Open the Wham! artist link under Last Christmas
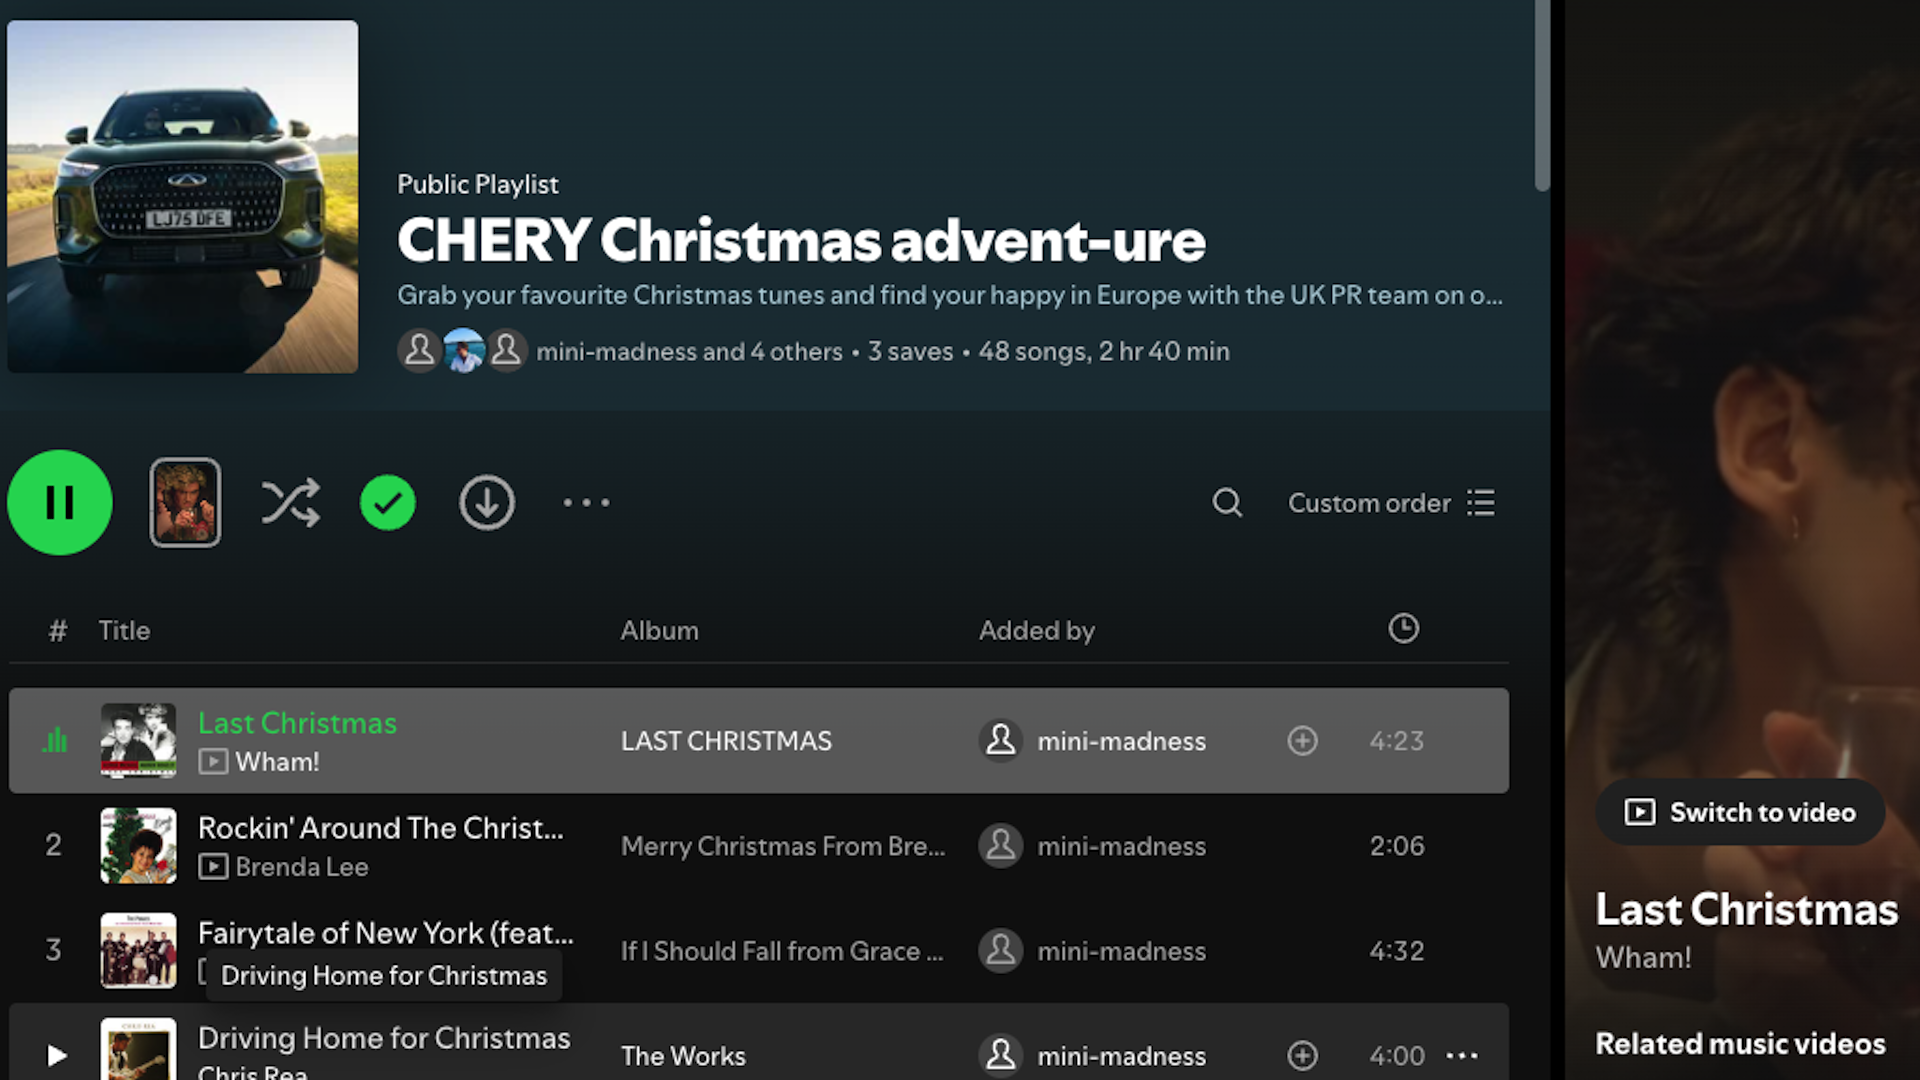 (x=277, y=762)
